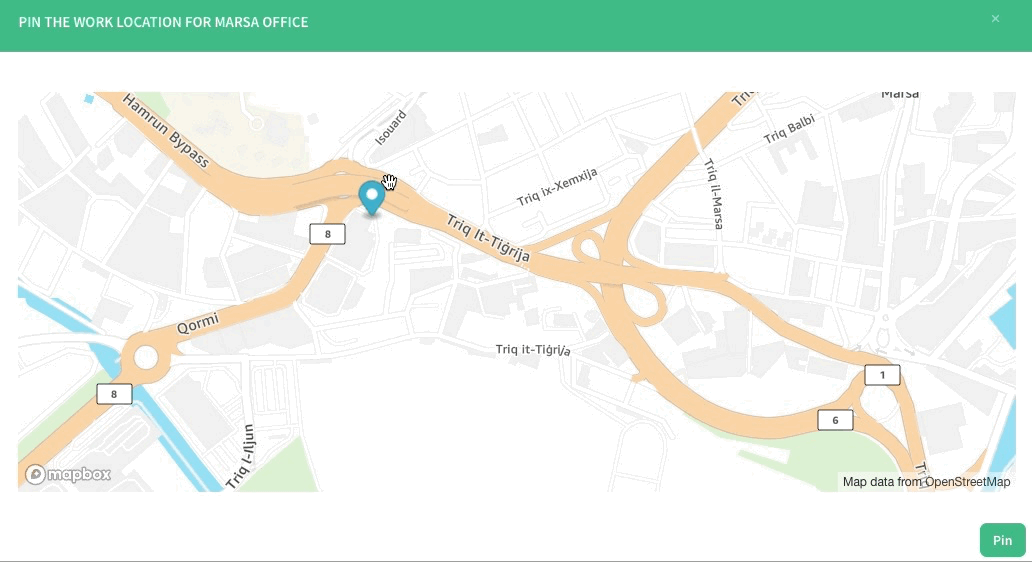The width and height of the screenshot is (1032, 562).
Task: Click the route 8 shield below the pin
Action: pos(327,234)
